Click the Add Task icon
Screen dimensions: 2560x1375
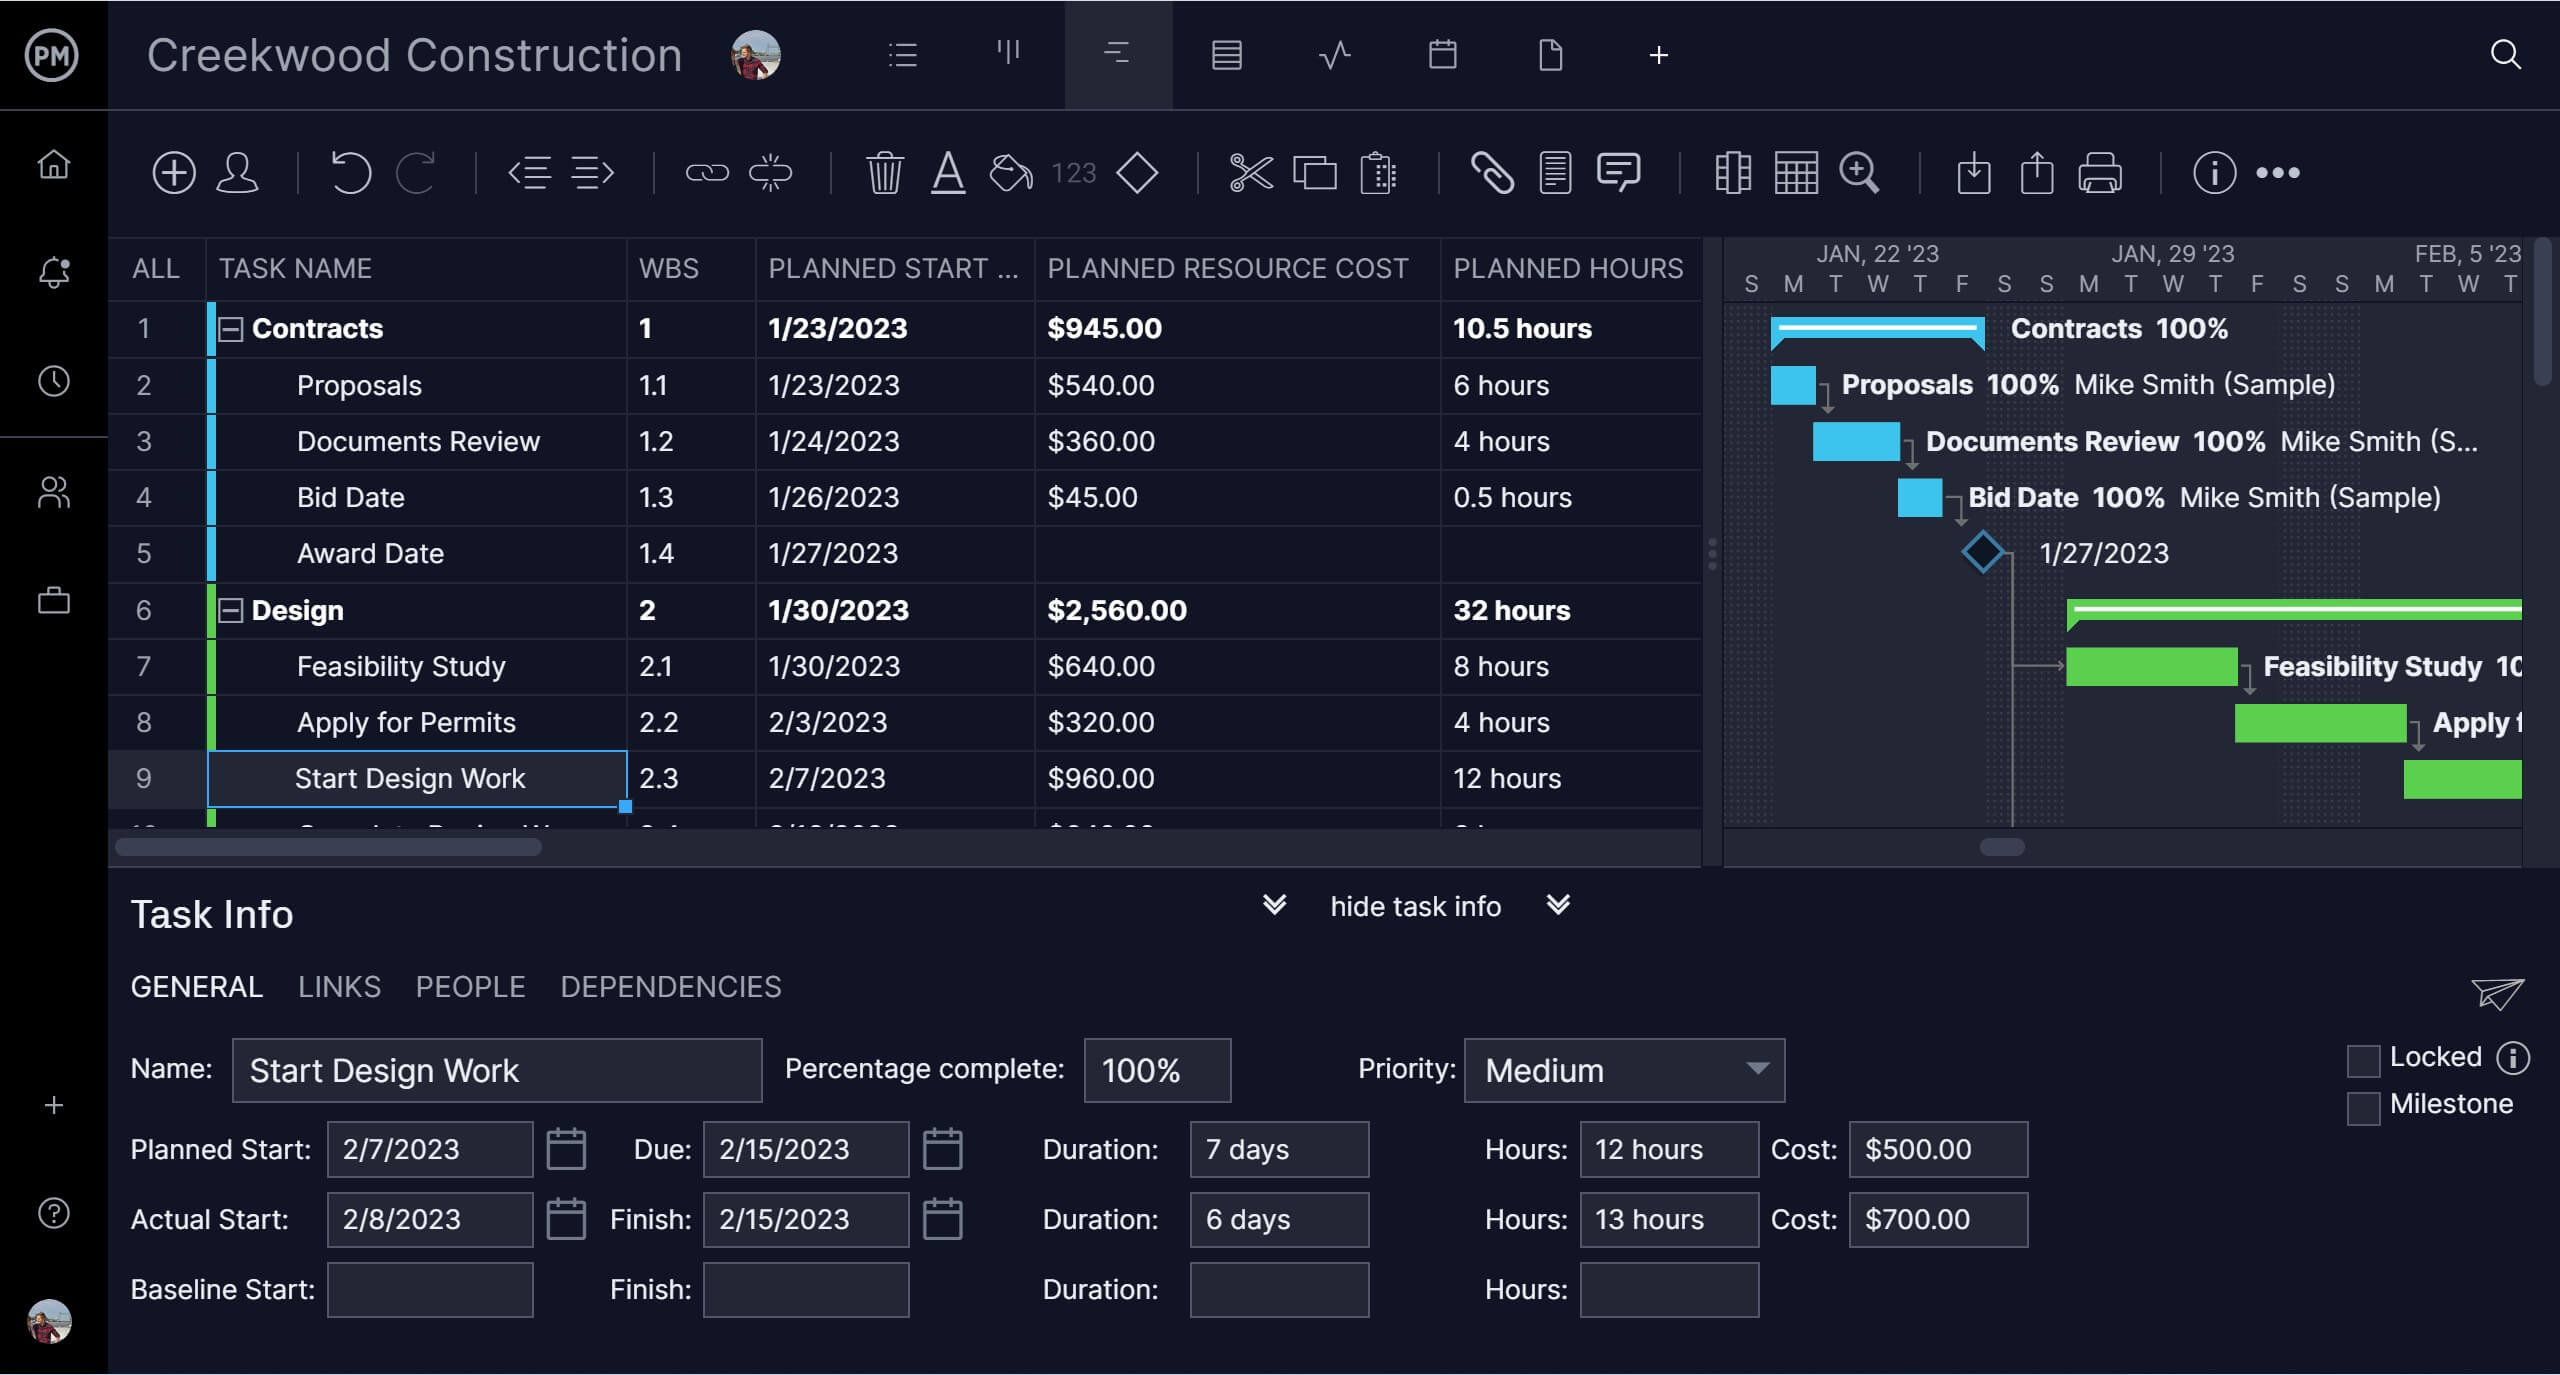click(x=171, y=171)
